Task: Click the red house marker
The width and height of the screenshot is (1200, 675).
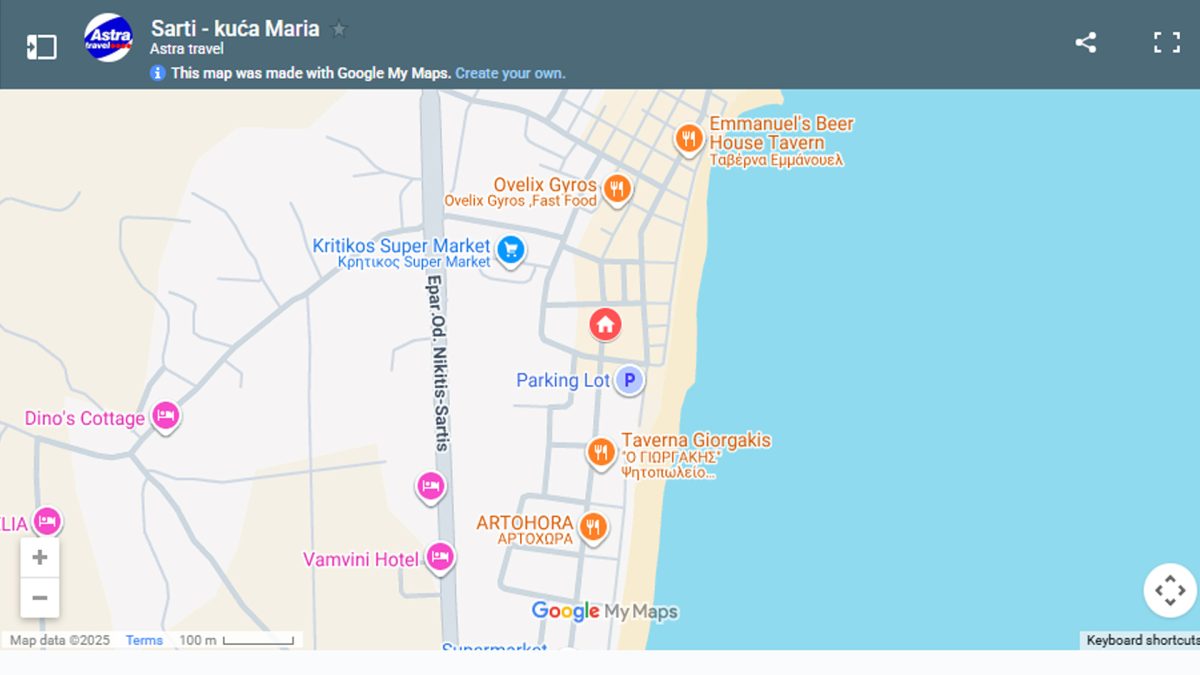Action: coord(604,324)
